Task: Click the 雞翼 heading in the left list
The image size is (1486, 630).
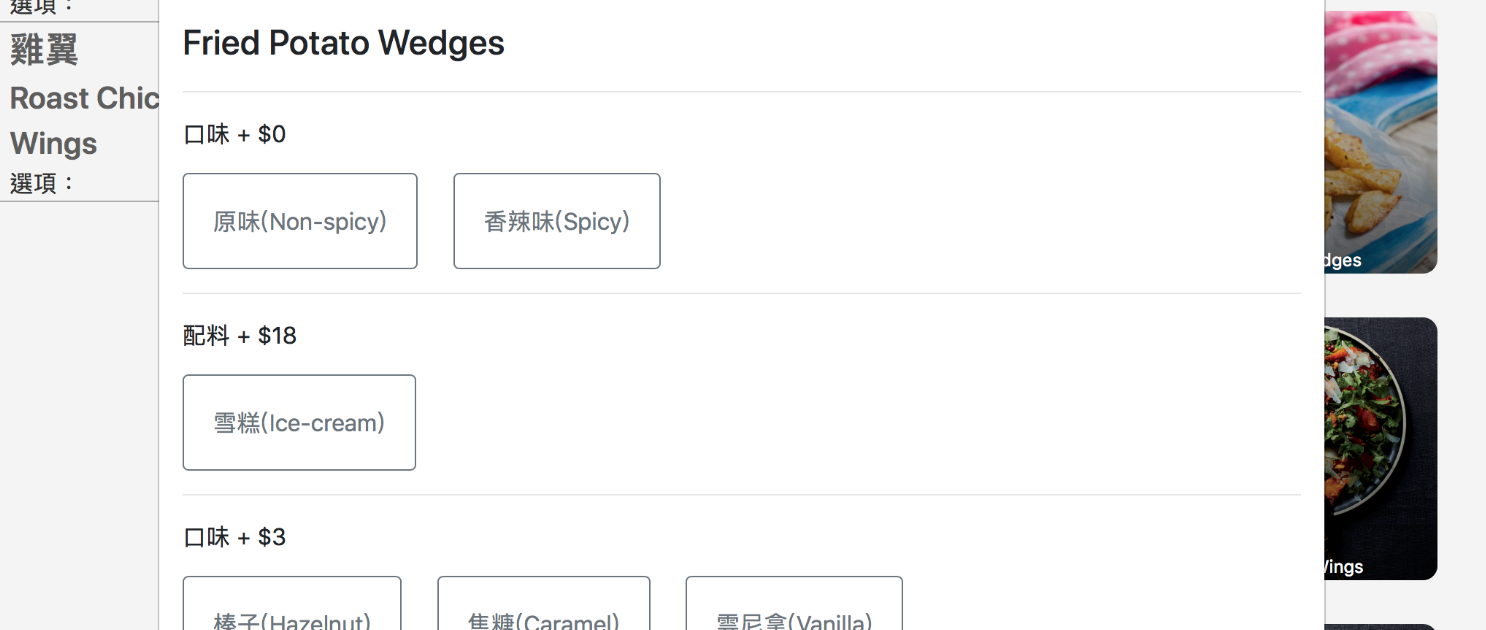Action: tap(44, 49)
